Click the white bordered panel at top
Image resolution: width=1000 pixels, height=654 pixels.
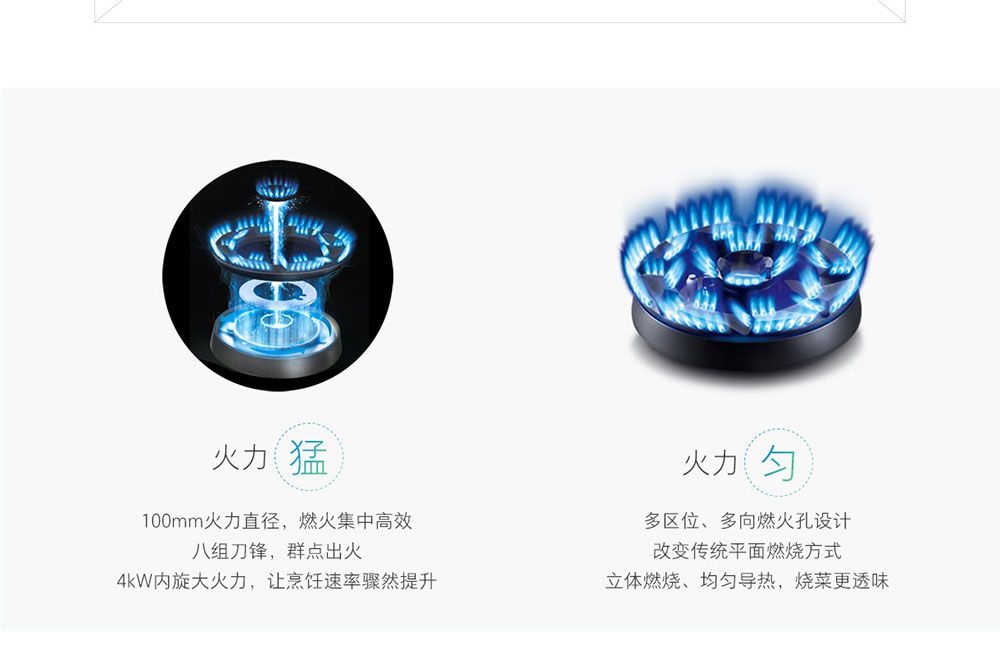[500, 11]
